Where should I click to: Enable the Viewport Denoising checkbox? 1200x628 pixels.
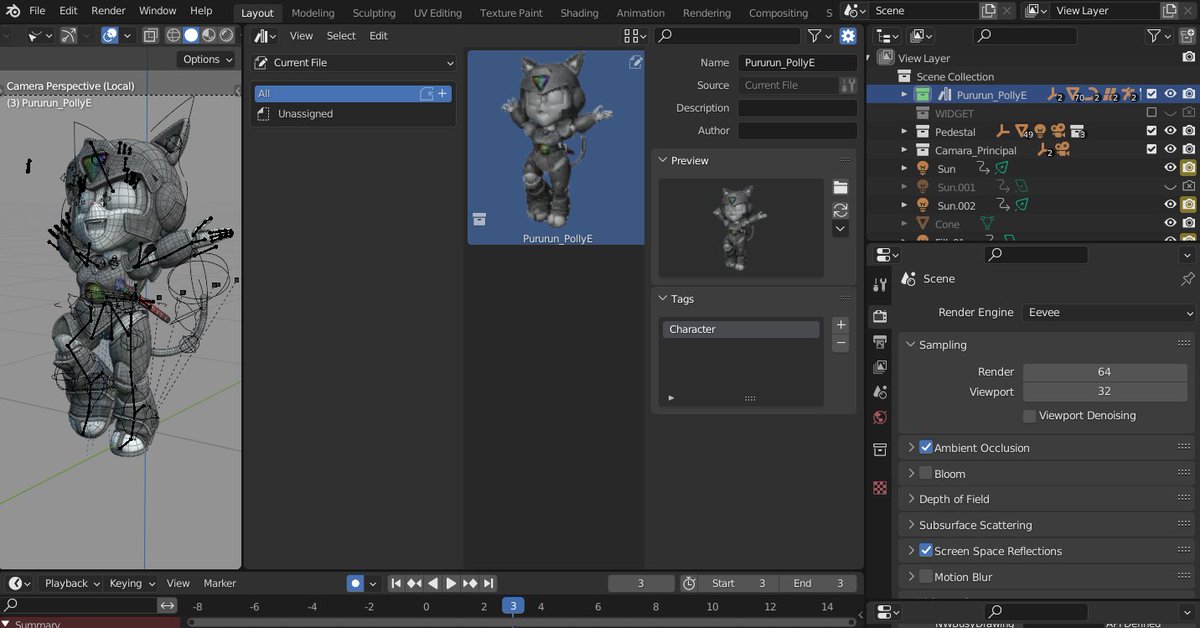point(1029,416)
